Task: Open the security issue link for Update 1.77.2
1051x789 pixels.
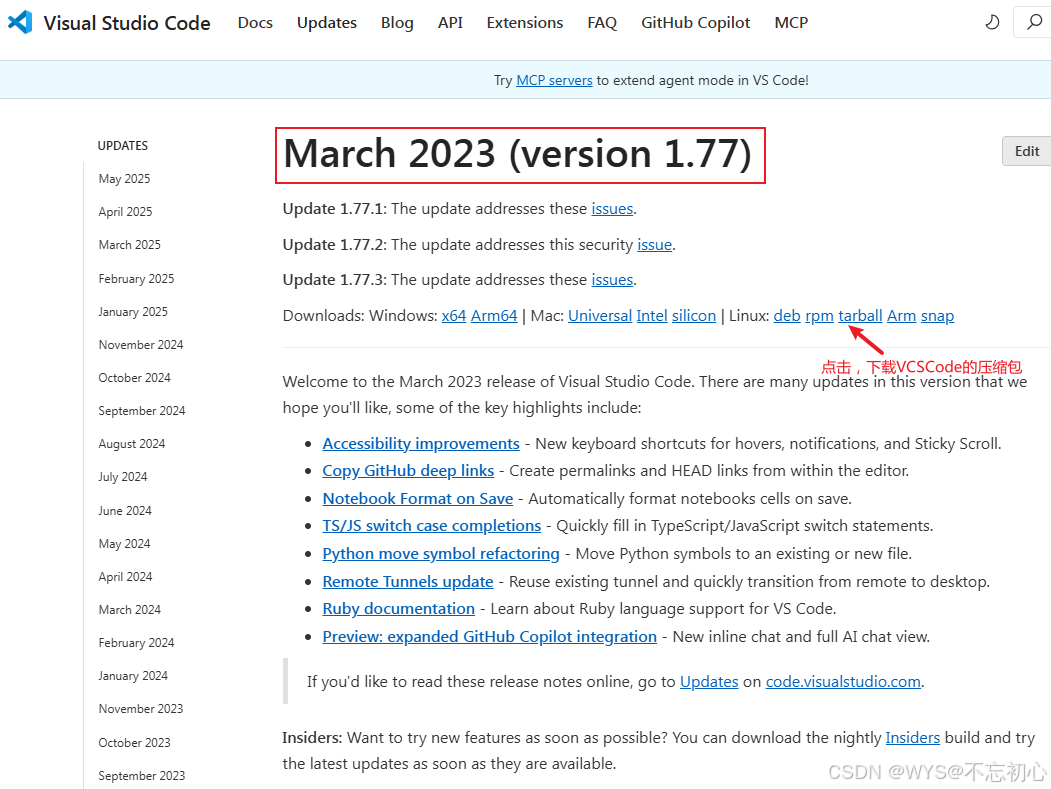Action: coord(654,245)
